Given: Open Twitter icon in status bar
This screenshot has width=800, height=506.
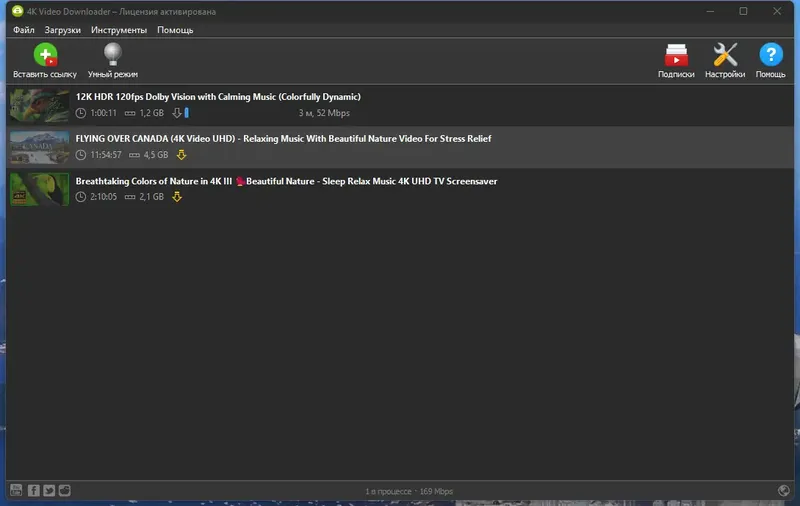Looking at the screenshot, I should tap(49, 490).
